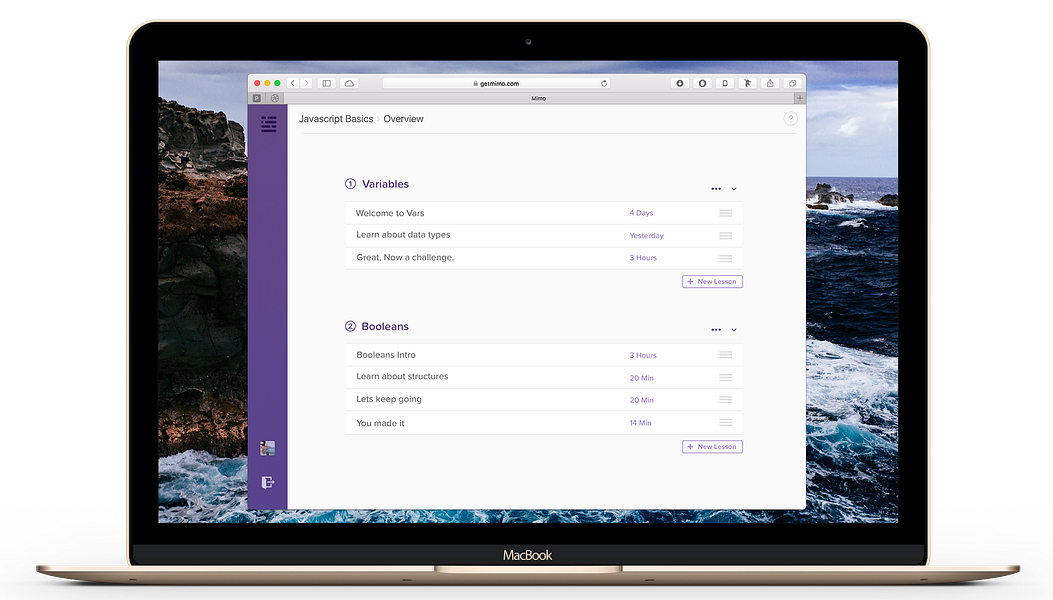Grab reorder handle for Great, Now a challenge
The height and width of the screenshot is (600, 1053).
click(x=725, y=258)
